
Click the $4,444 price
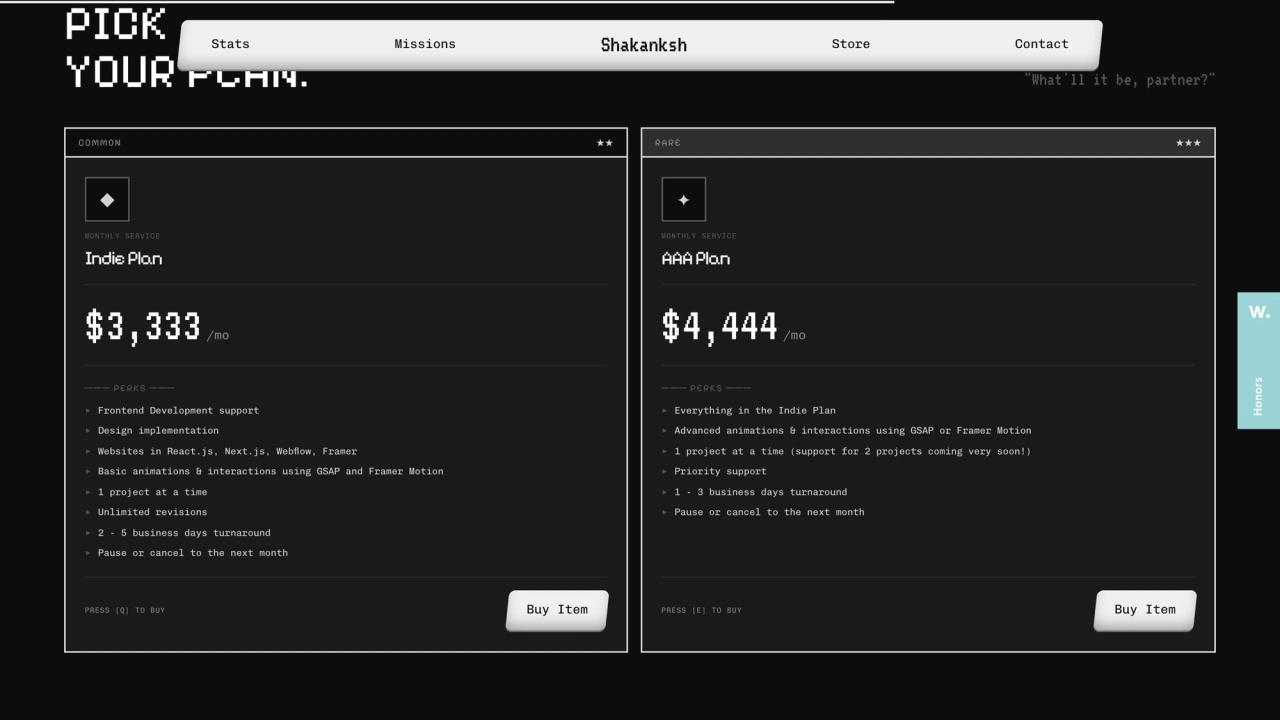coord(720,326)
